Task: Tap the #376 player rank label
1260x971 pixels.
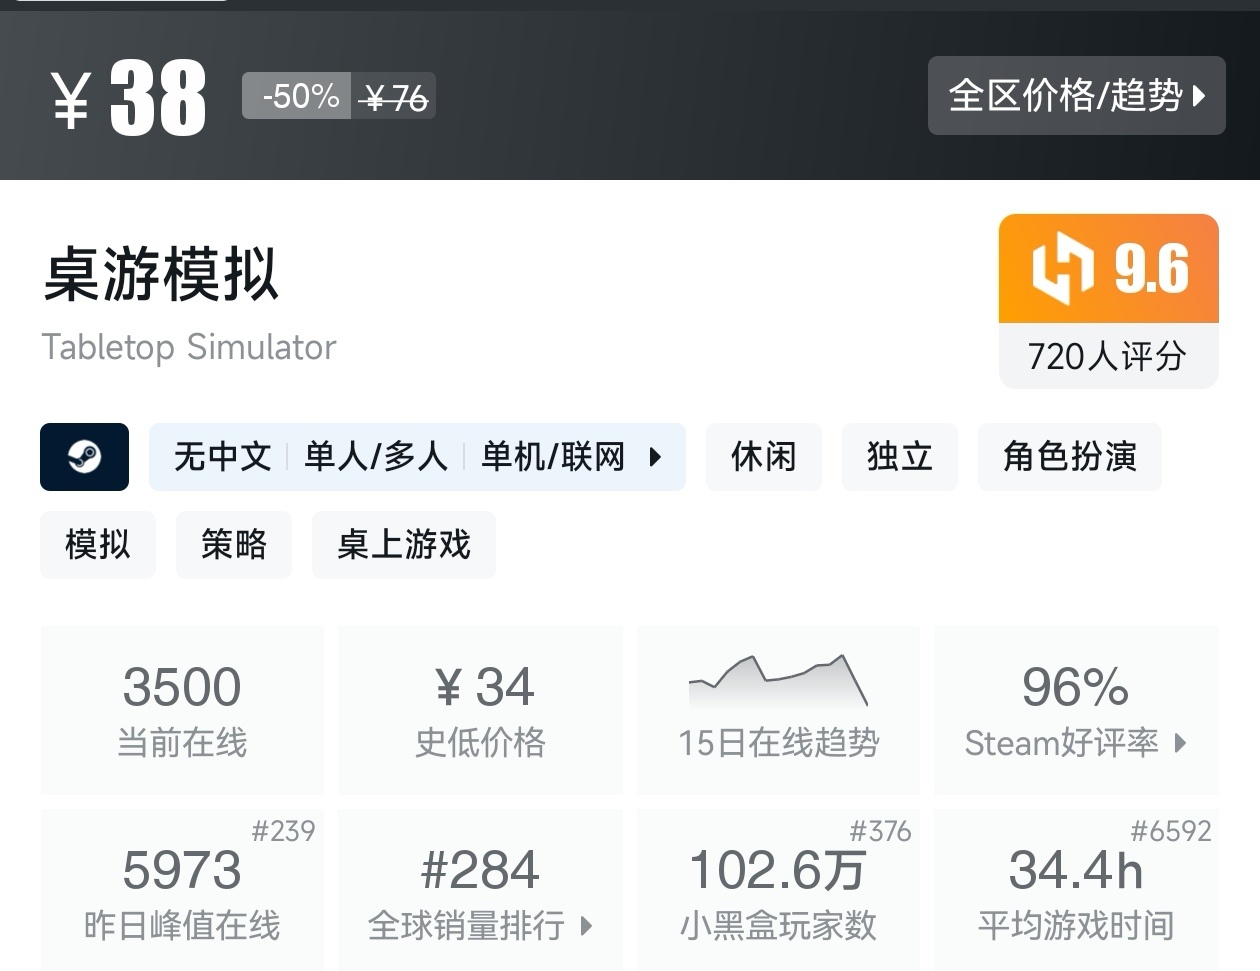Action: click(880, 831)
